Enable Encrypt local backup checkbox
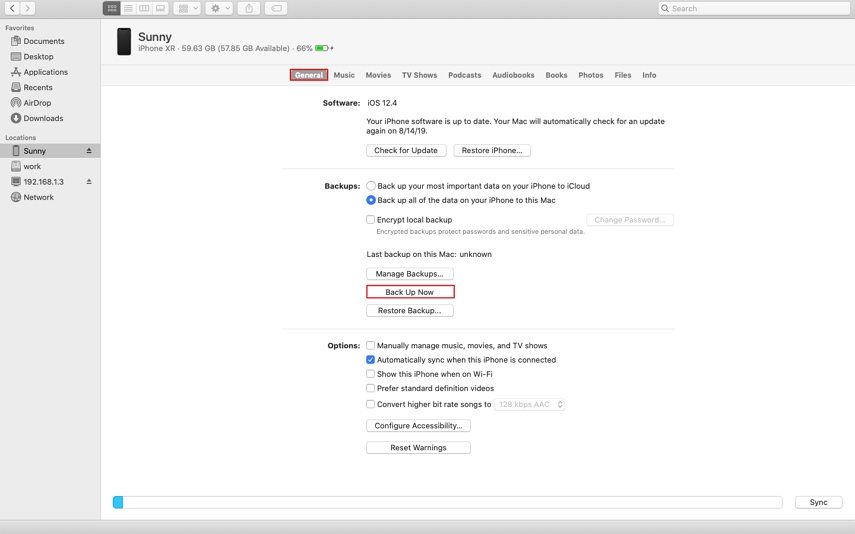The image size is (855, 534). coord(371,220)
